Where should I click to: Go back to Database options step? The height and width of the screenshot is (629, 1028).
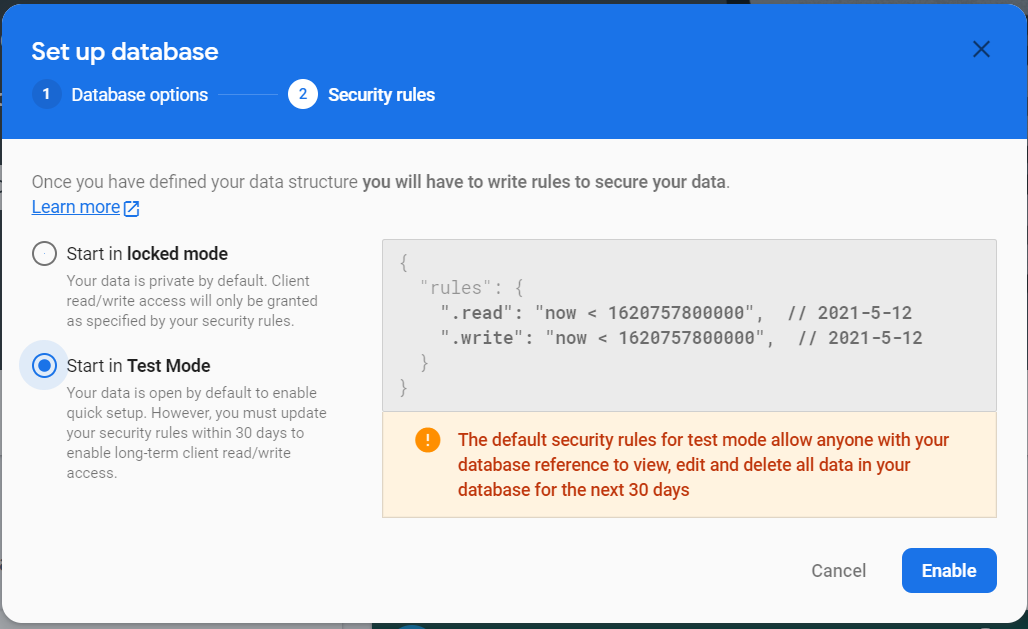[139, 95]
